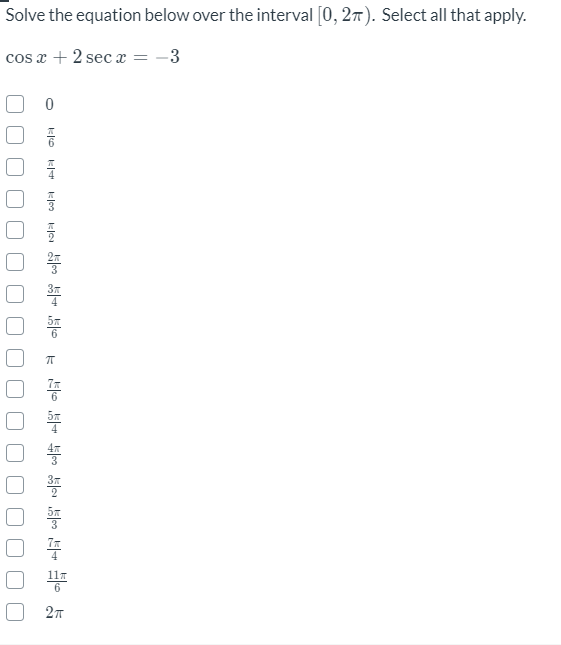Click the equation cos x + 2 sec x = −3
Image resolution: width=561 pixels, height=645 pixels.
click(93, 57)
